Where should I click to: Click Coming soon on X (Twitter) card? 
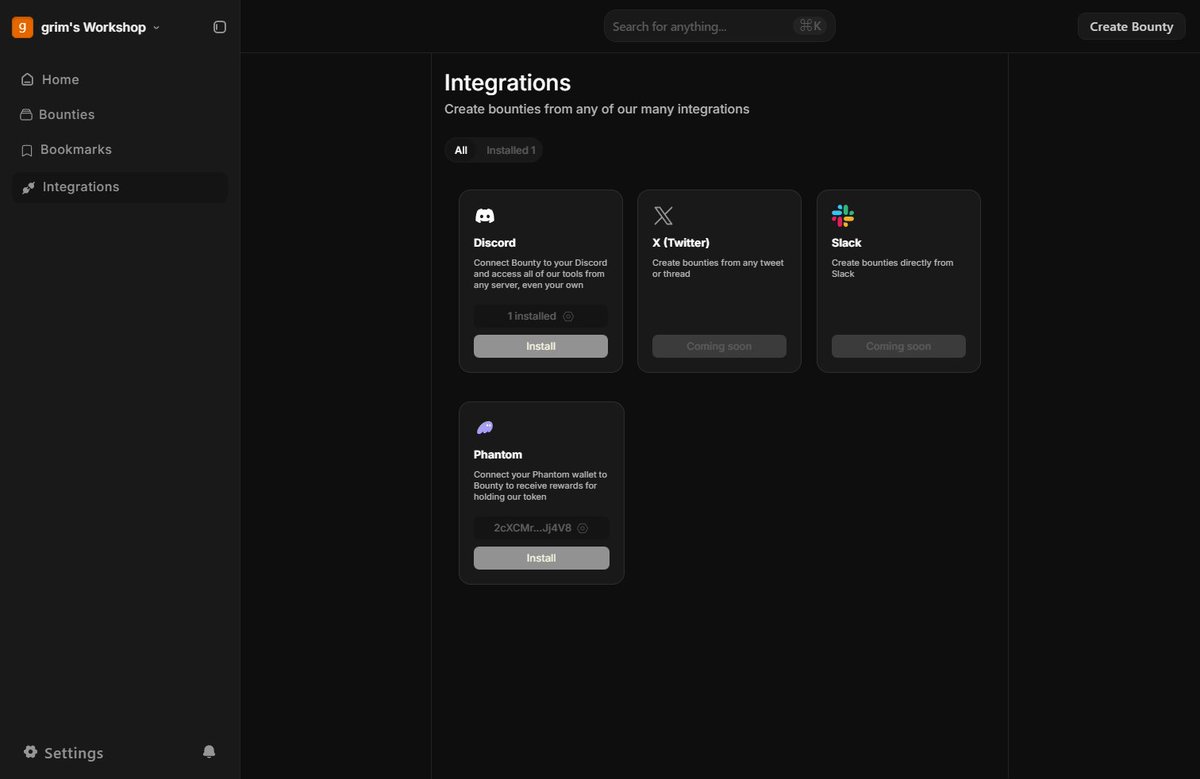point(719,346)
